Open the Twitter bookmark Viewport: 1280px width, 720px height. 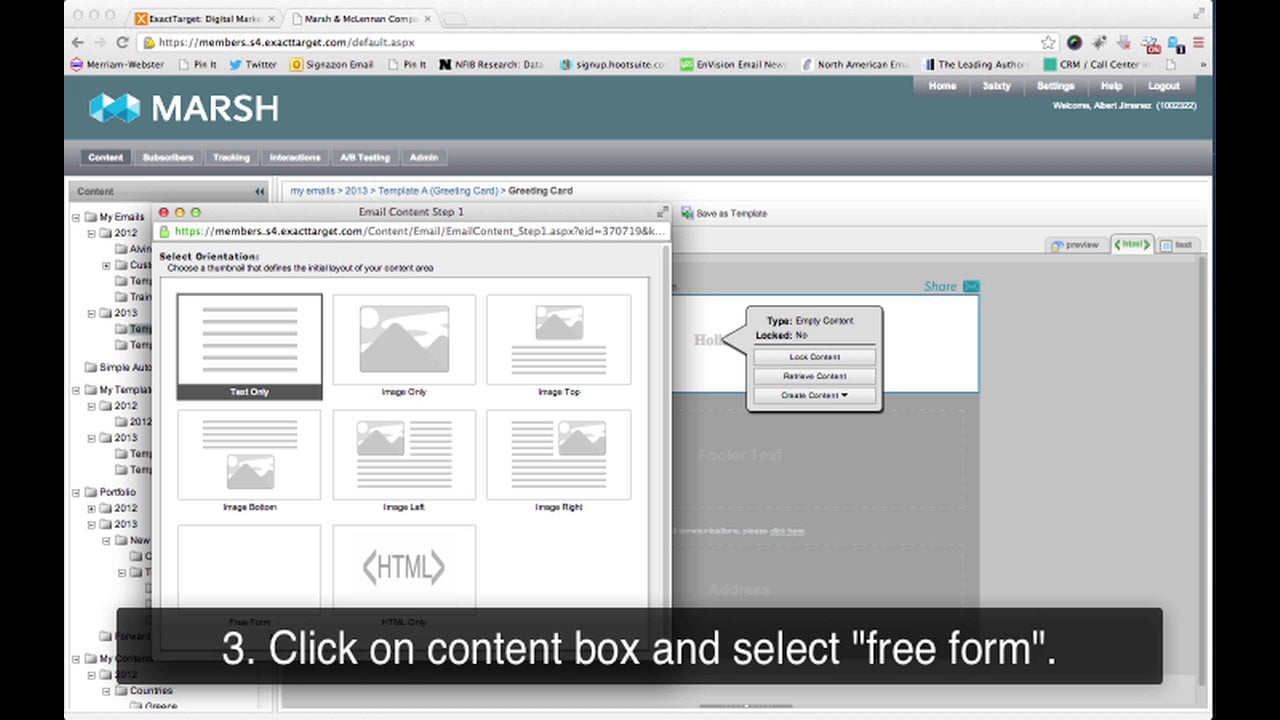[x=253, y=64]
